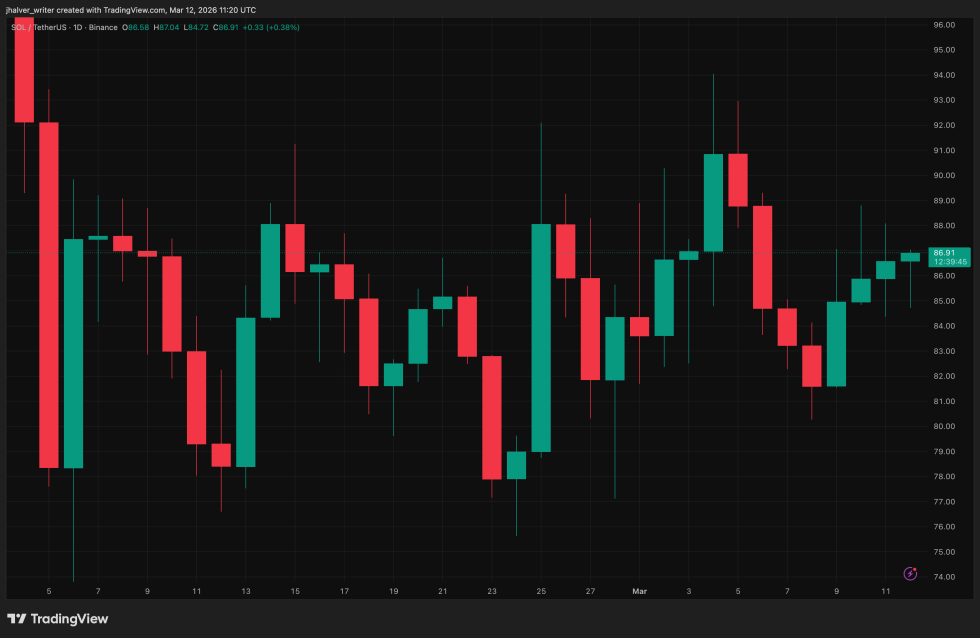Screen dimensions: 980x638
Task: Click the legend's green +0.33 (+0.38%) change value
Action: [x=270, y=27]
